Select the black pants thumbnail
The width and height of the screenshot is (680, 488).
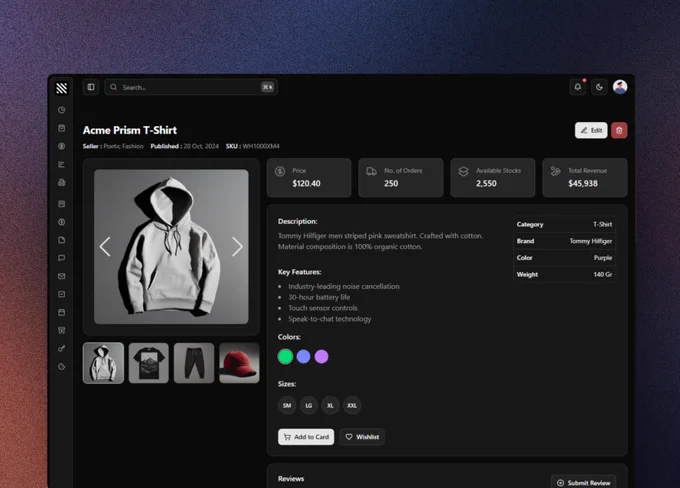[194, 363]
